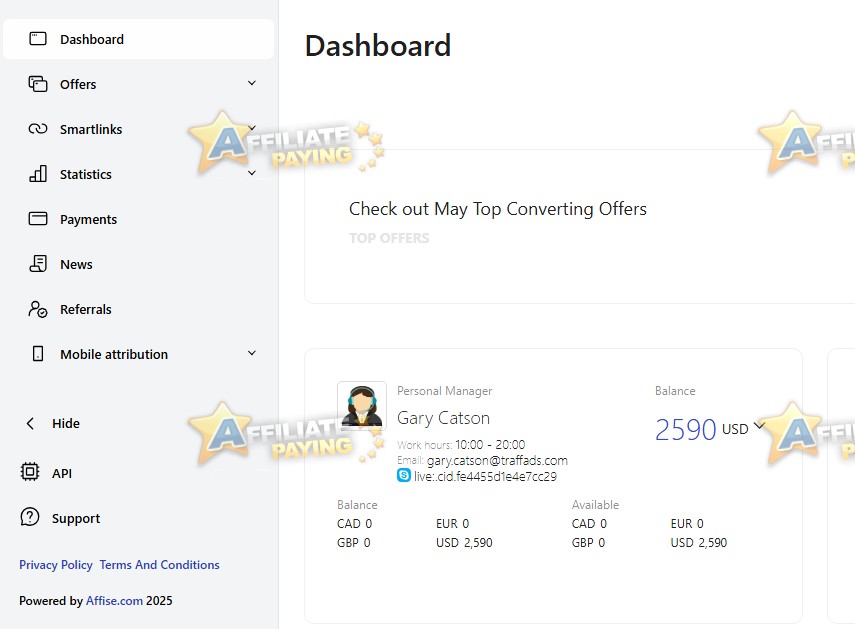Image resolution: width=855 pixels, height=629 pixels.
Task: Click the Mobile attribution phone icon
Action: click(38, 354)
